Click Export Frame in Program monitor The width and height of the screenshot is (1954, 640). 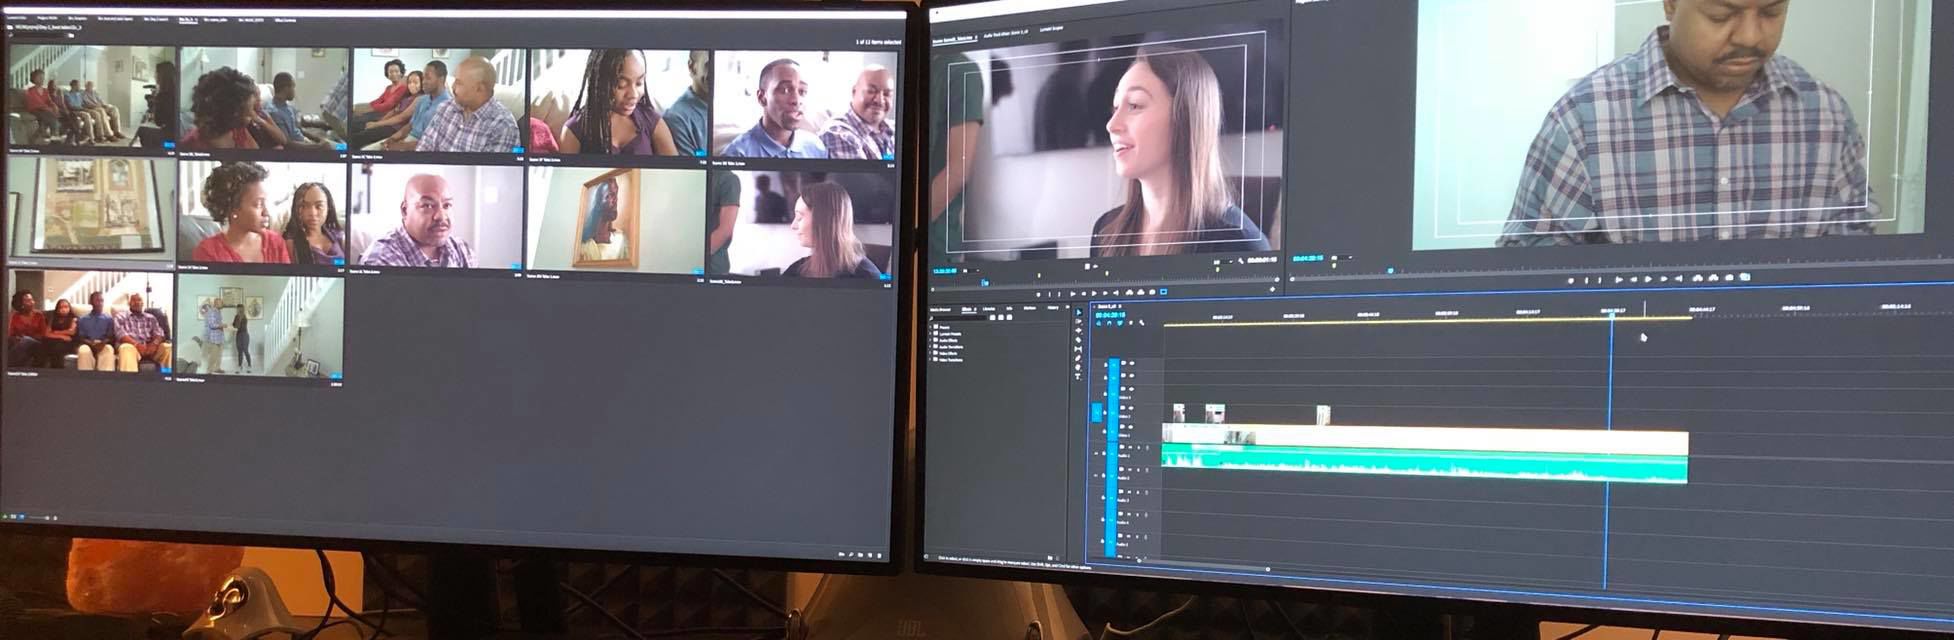click(x=1729, y=277)
